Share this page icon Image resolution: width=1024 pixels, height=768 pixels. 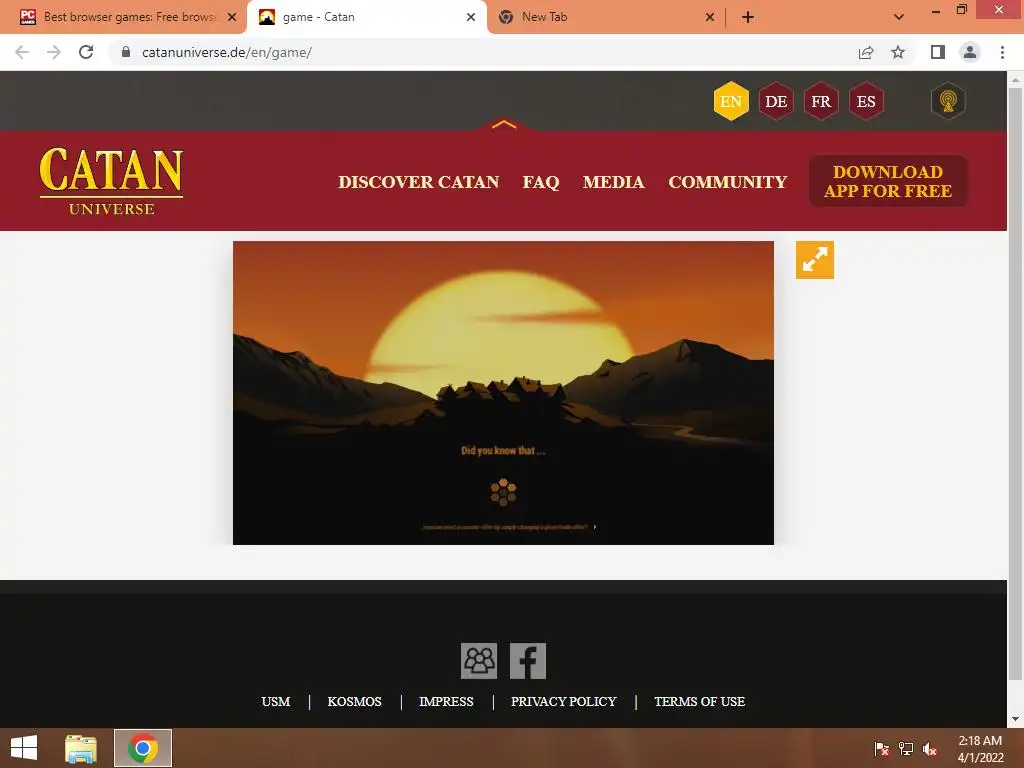(x=866, y=52)
